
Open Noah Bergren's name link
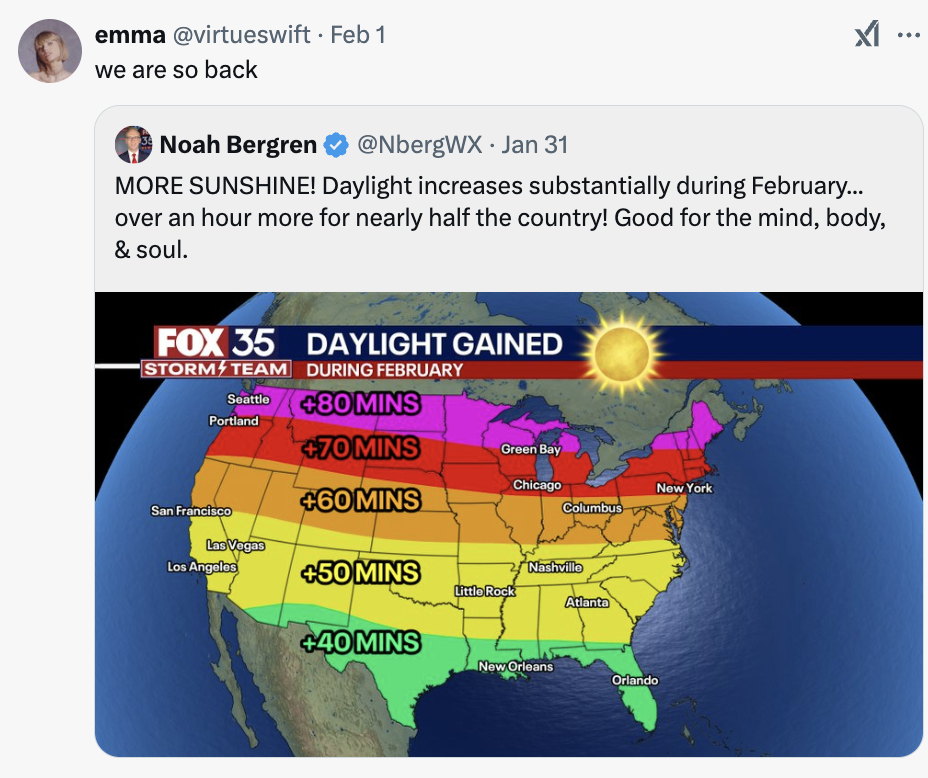coord(238,144)
